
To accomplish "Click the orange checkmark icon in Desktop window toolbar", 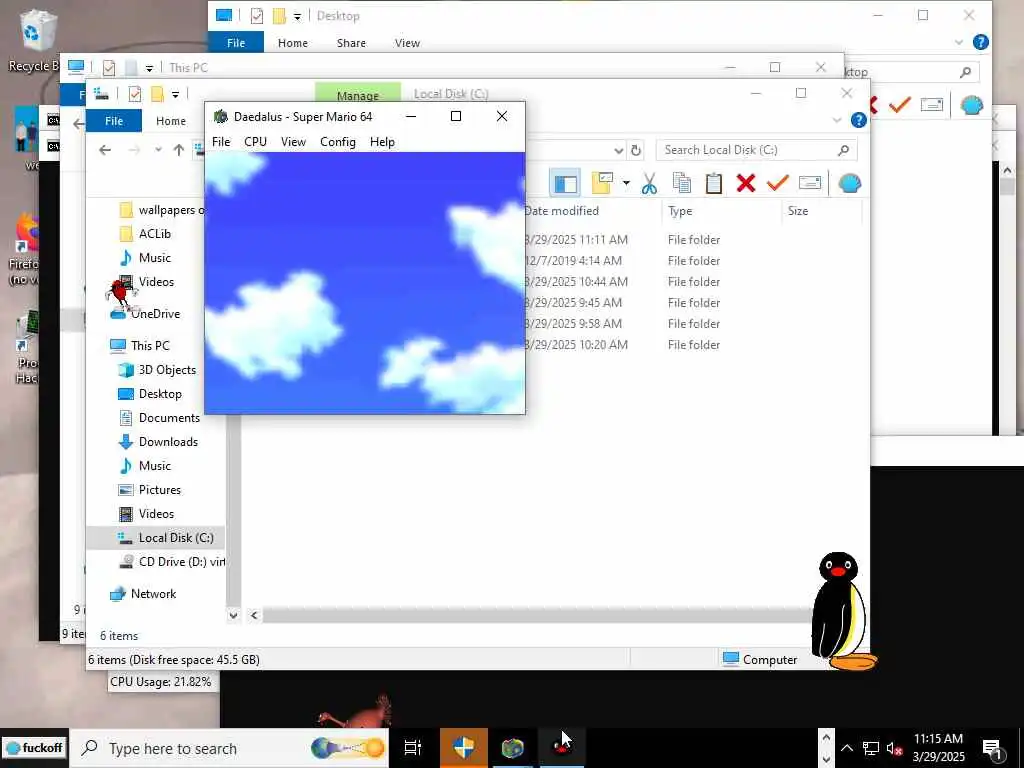I will click(899, 104).
